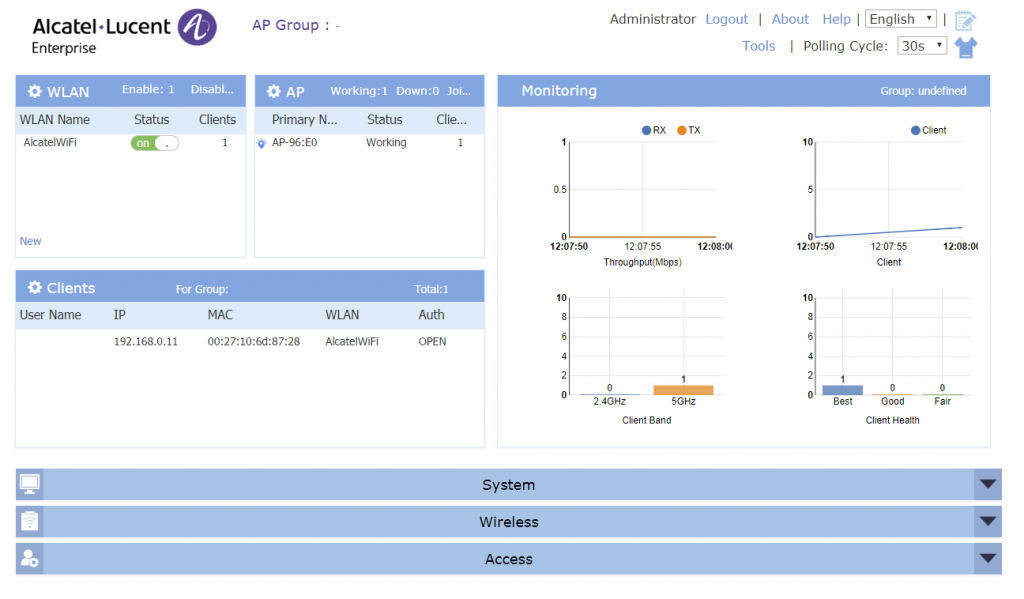Expand the System section arrow
This screenshot has height=599, width=1024.
pos(987,485)
